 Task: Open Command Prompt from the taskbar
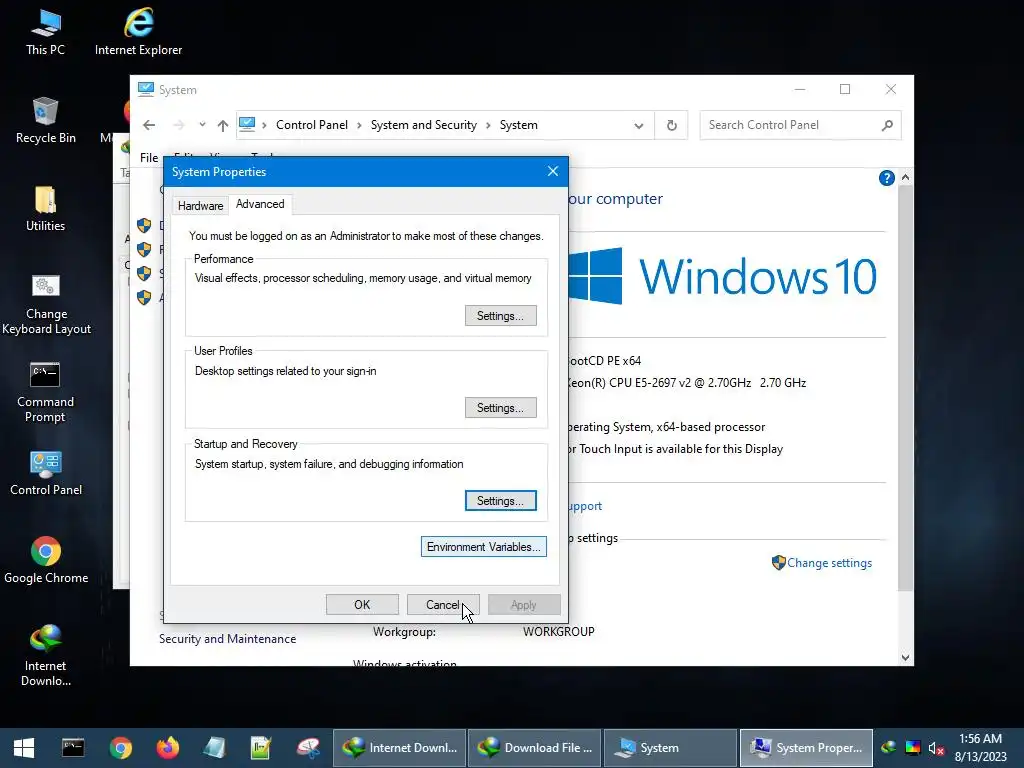pos(72,748)
